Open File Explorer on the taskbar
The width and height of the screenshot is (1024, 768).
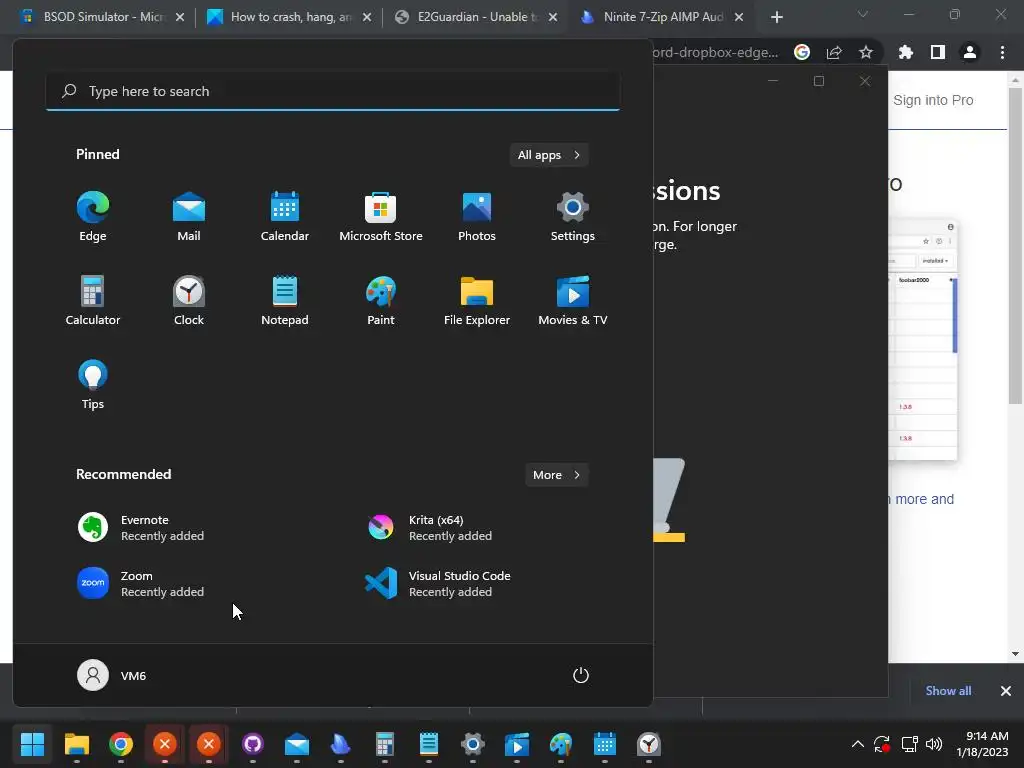[x=76, y=744]
